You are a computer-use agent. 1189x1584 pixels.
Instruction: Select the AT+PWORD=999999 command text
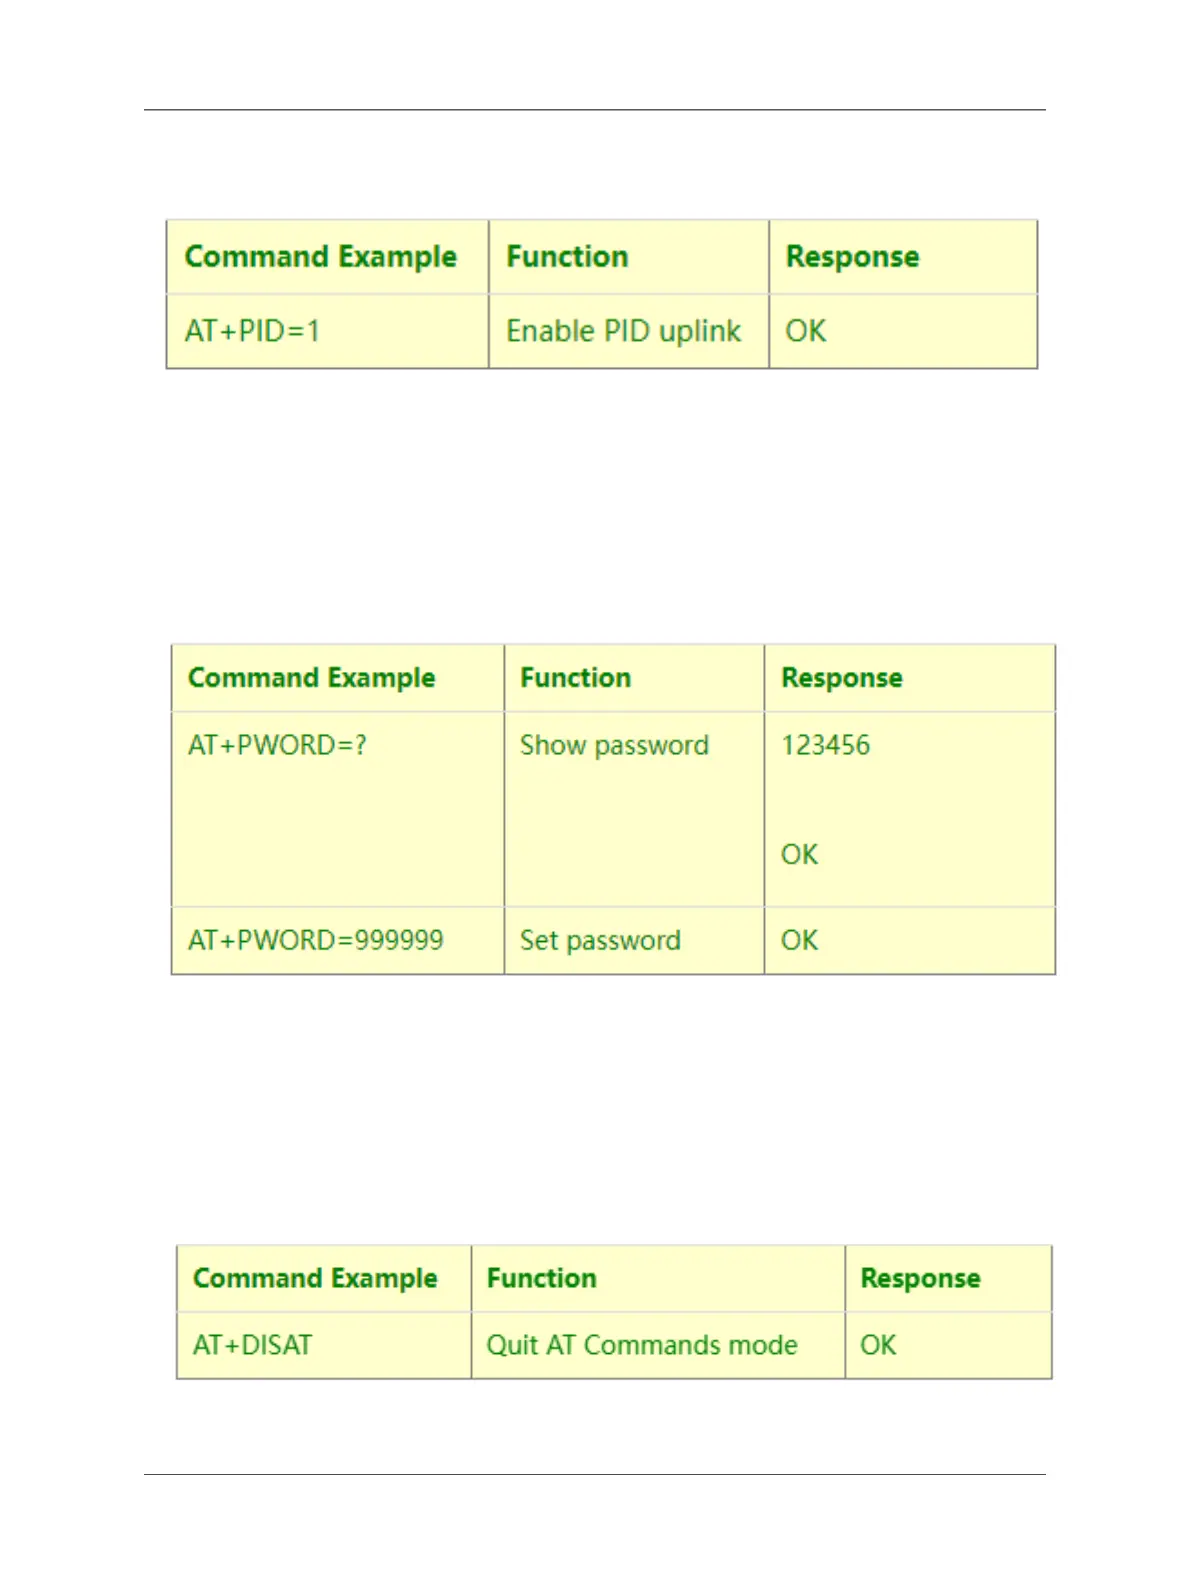point(316,940)
